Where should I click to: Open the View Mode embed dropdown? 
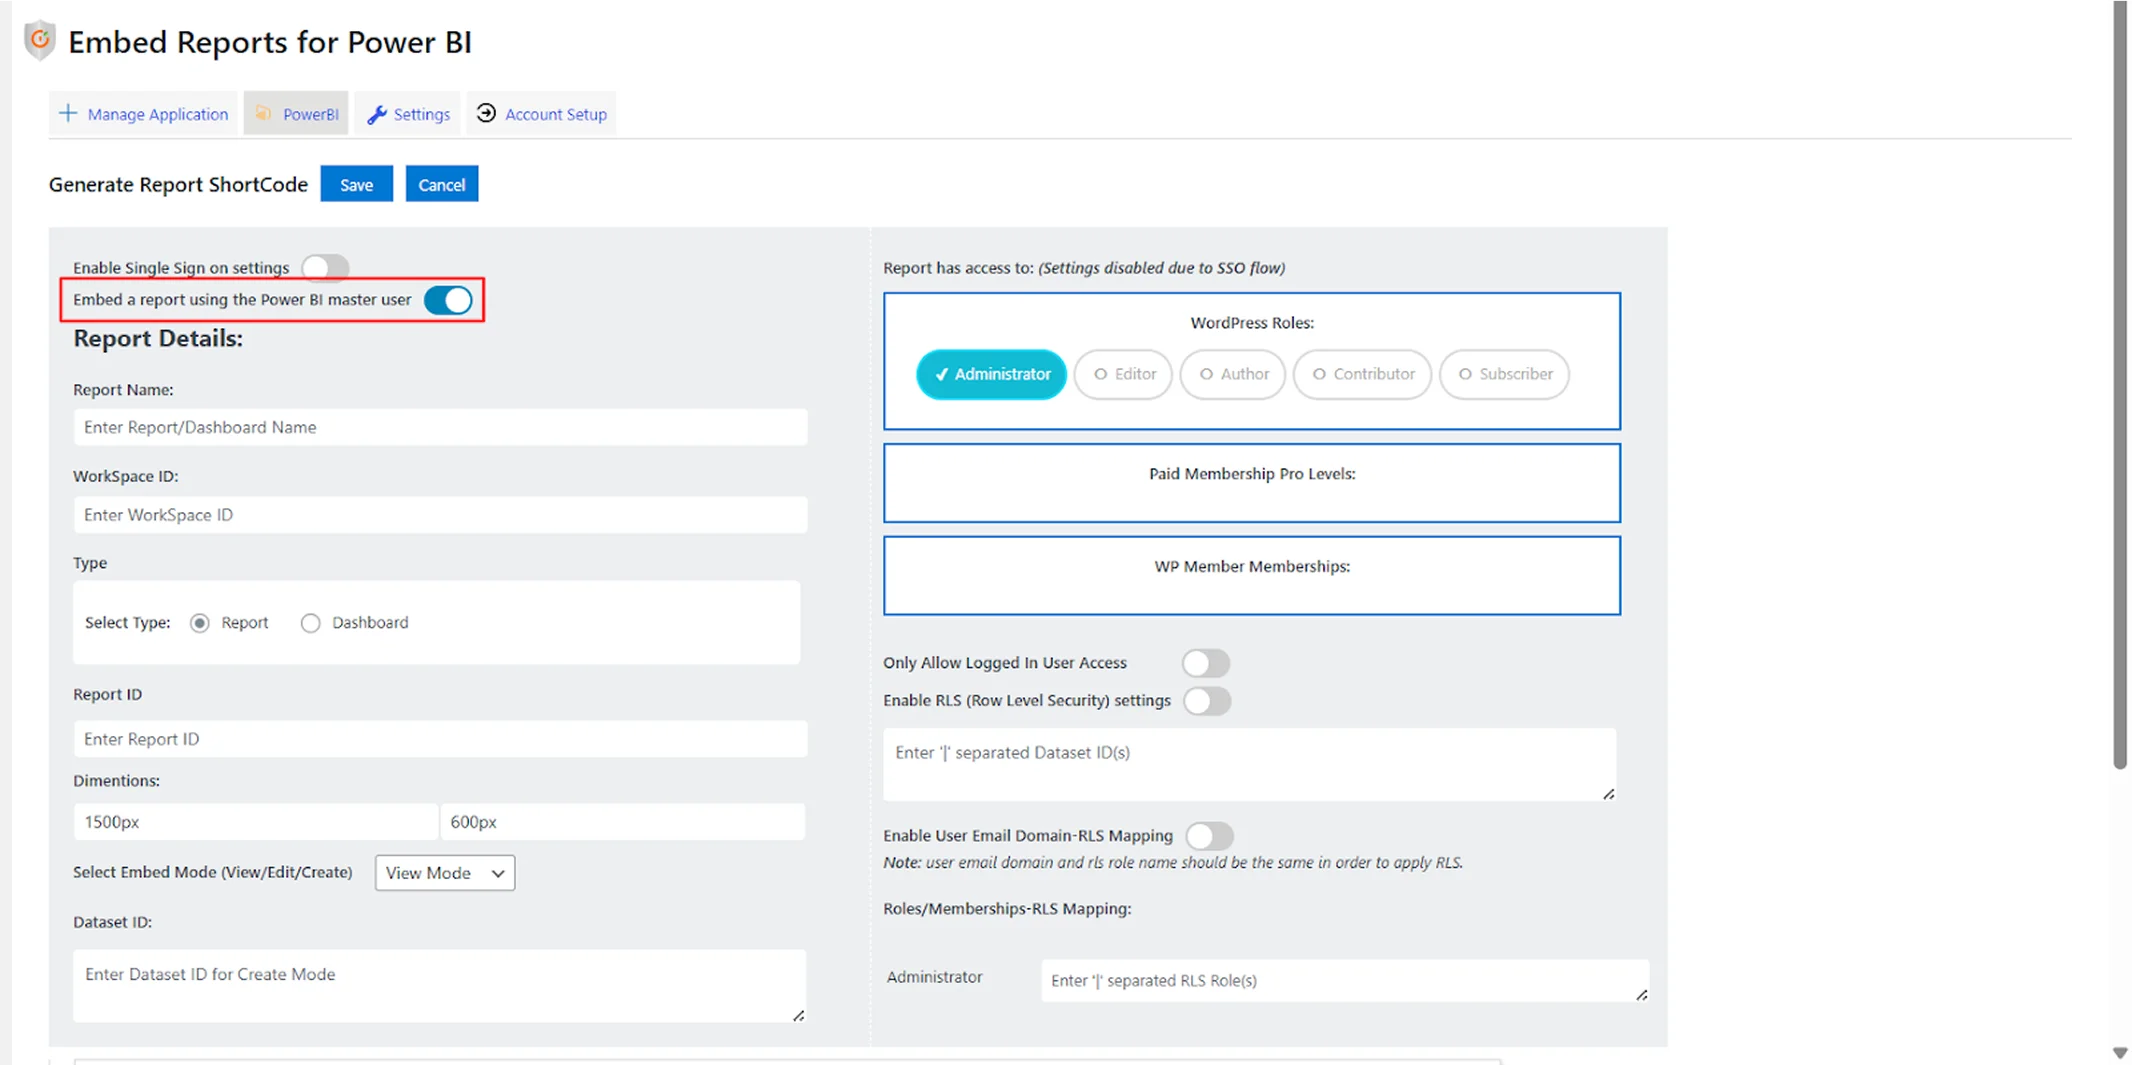click(x=445, y=873)
